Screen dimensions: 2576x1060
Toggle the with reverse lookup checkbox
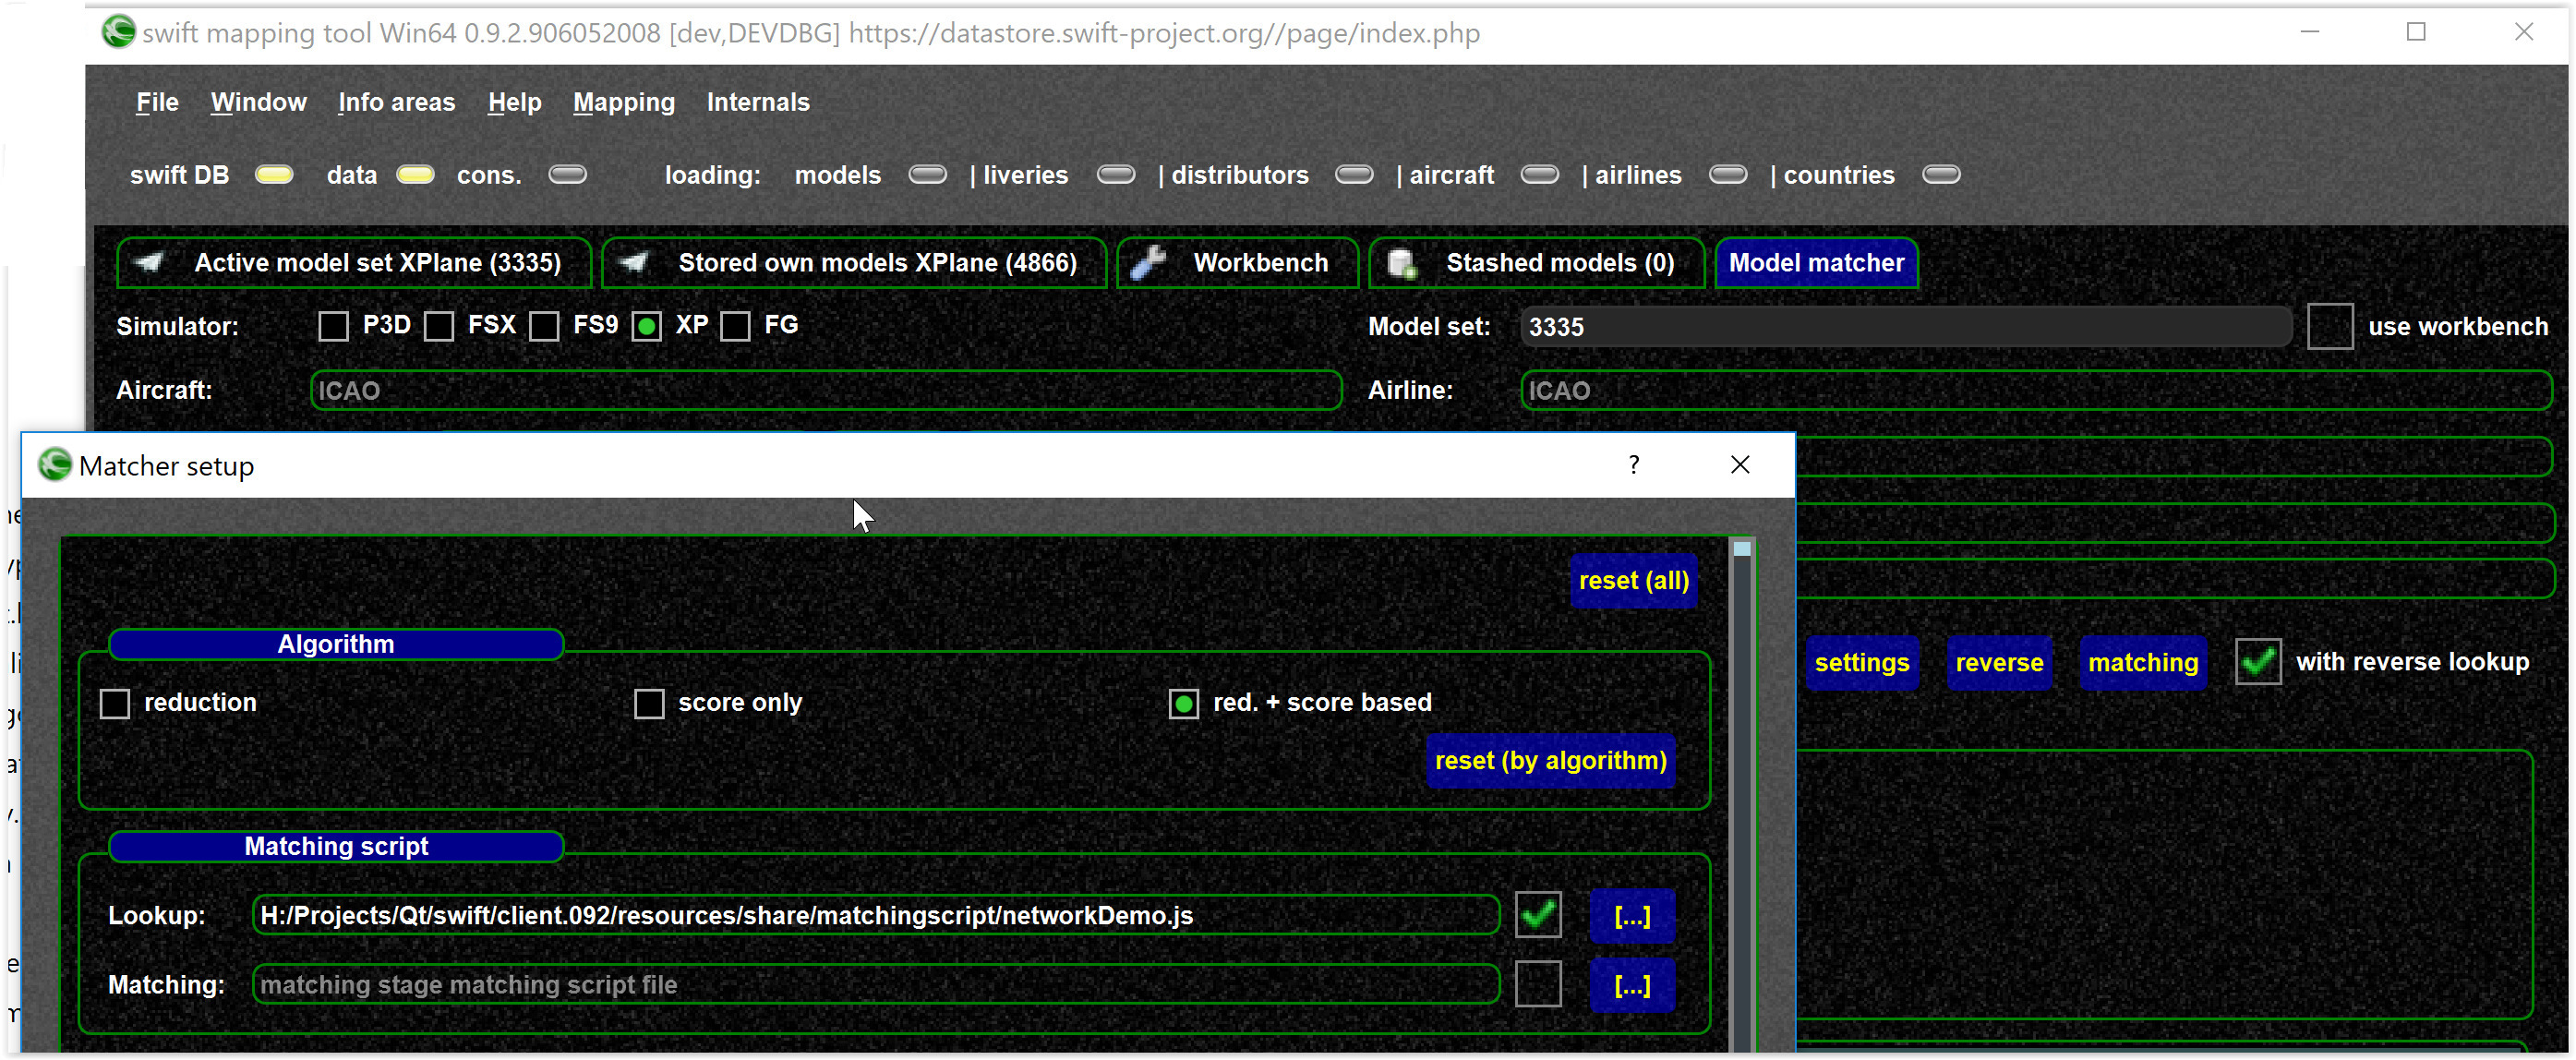[2258, 662]
